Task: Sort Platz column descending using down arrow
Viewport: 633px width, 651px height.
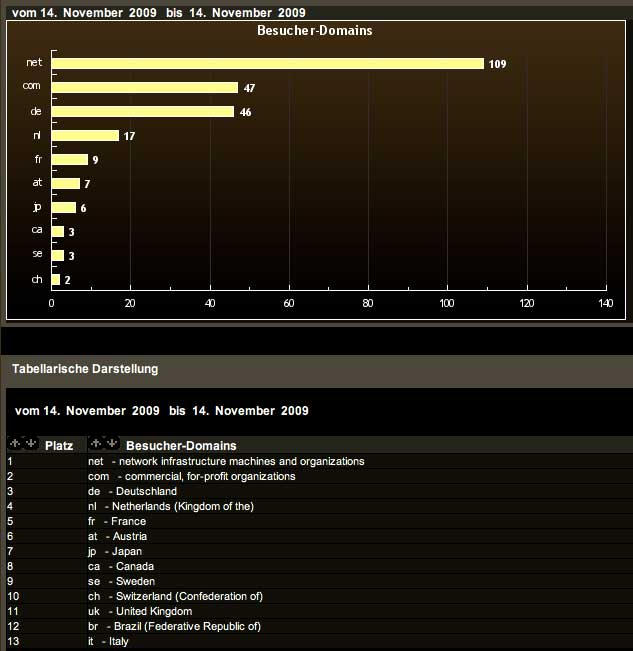Action: [30, 444]
